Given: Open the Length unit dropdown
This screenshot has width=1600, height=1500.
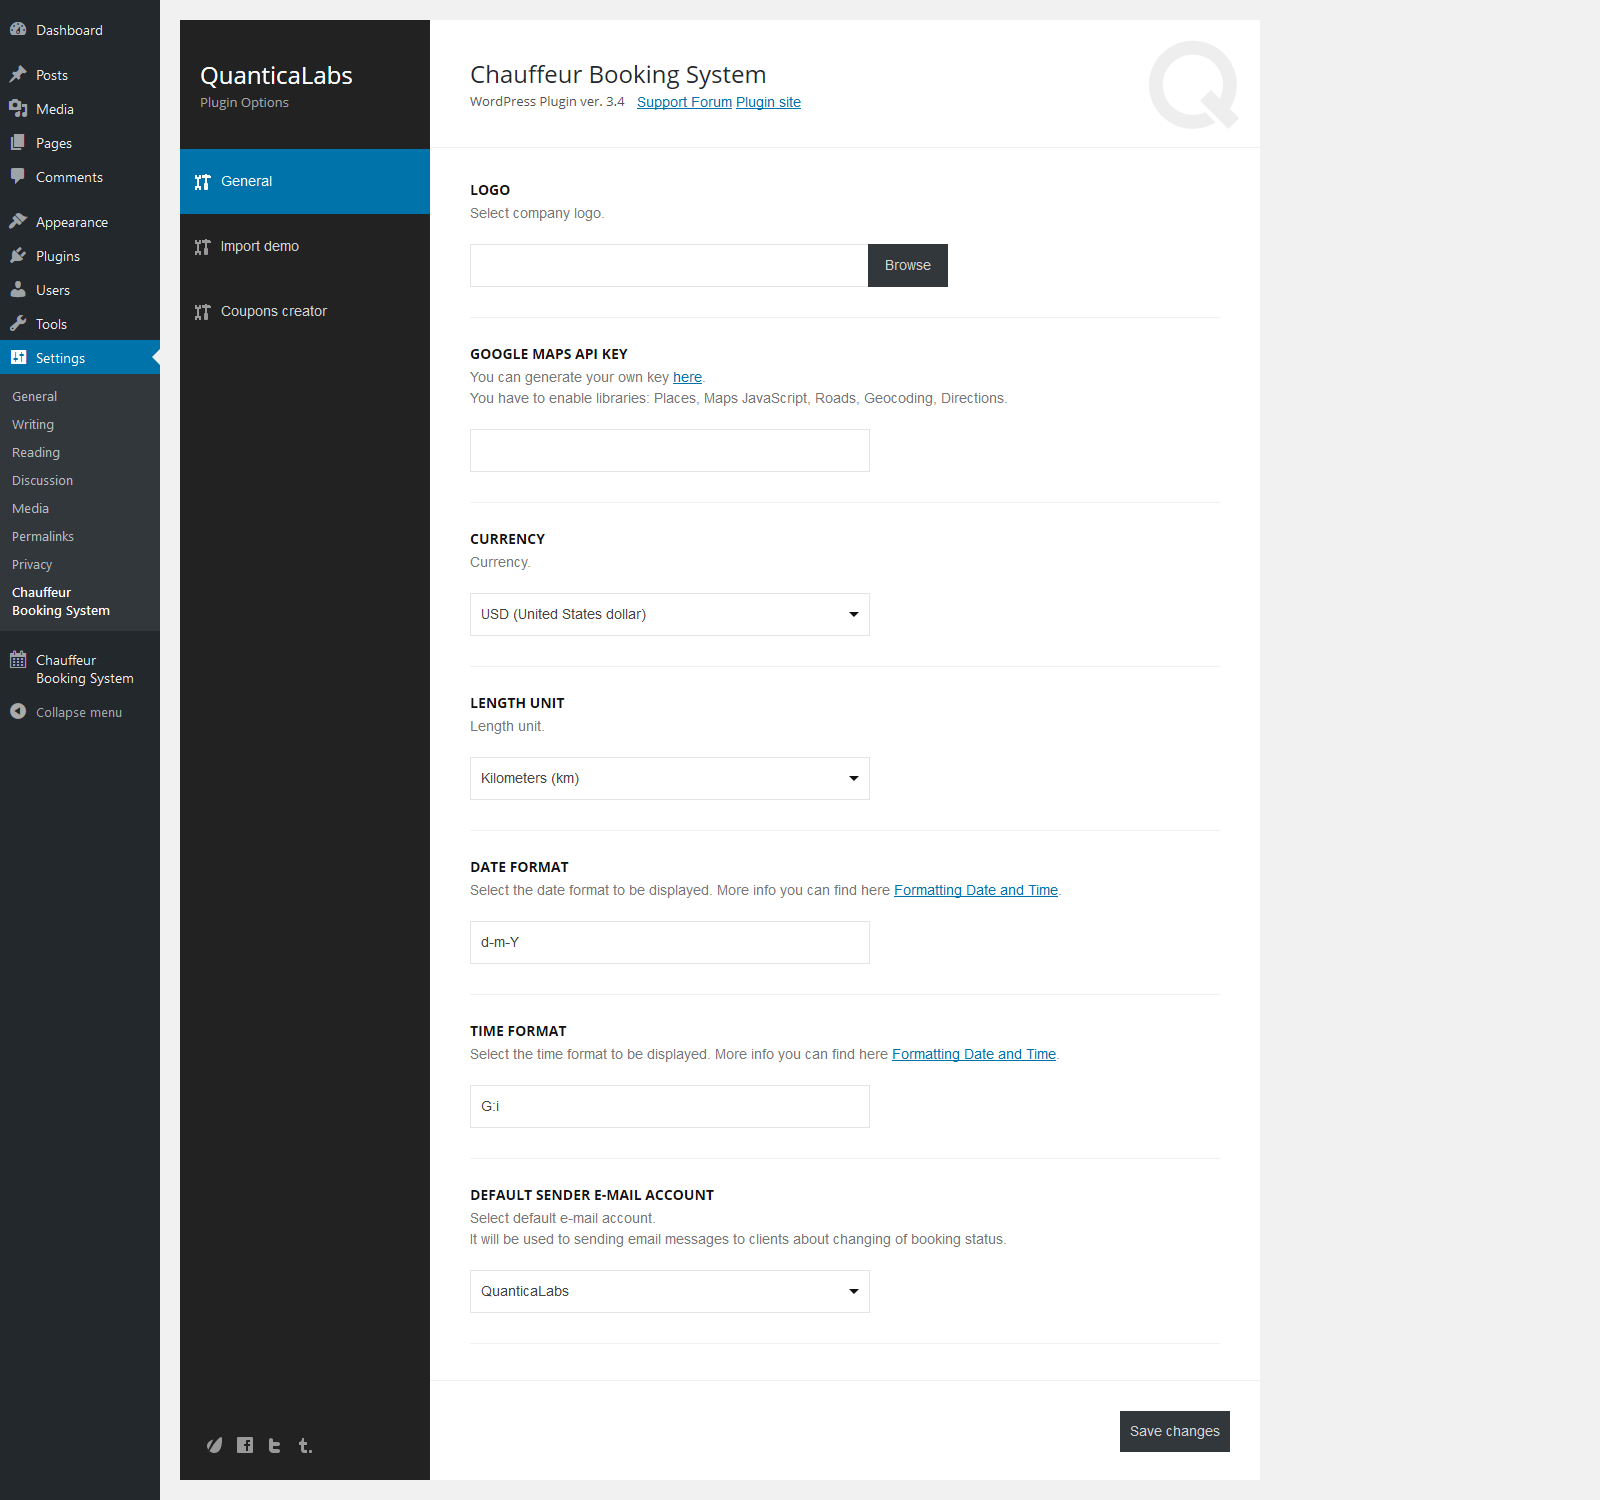Looking at the screenshot, I should 670,778.
